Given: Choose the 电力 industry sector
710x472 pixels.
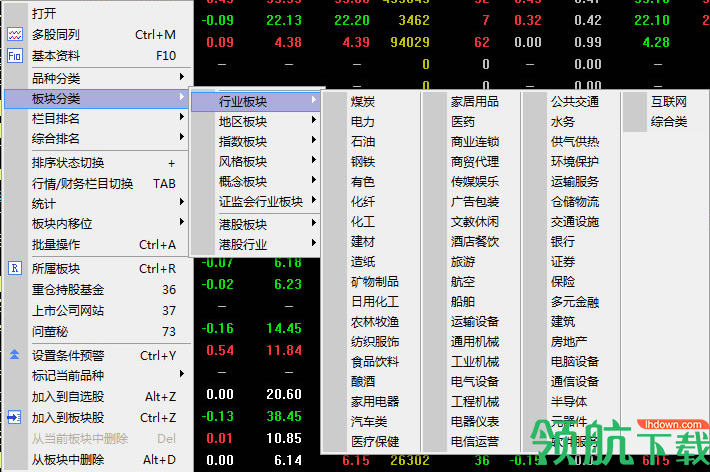Looking at the screenshot, I should 363,121.
